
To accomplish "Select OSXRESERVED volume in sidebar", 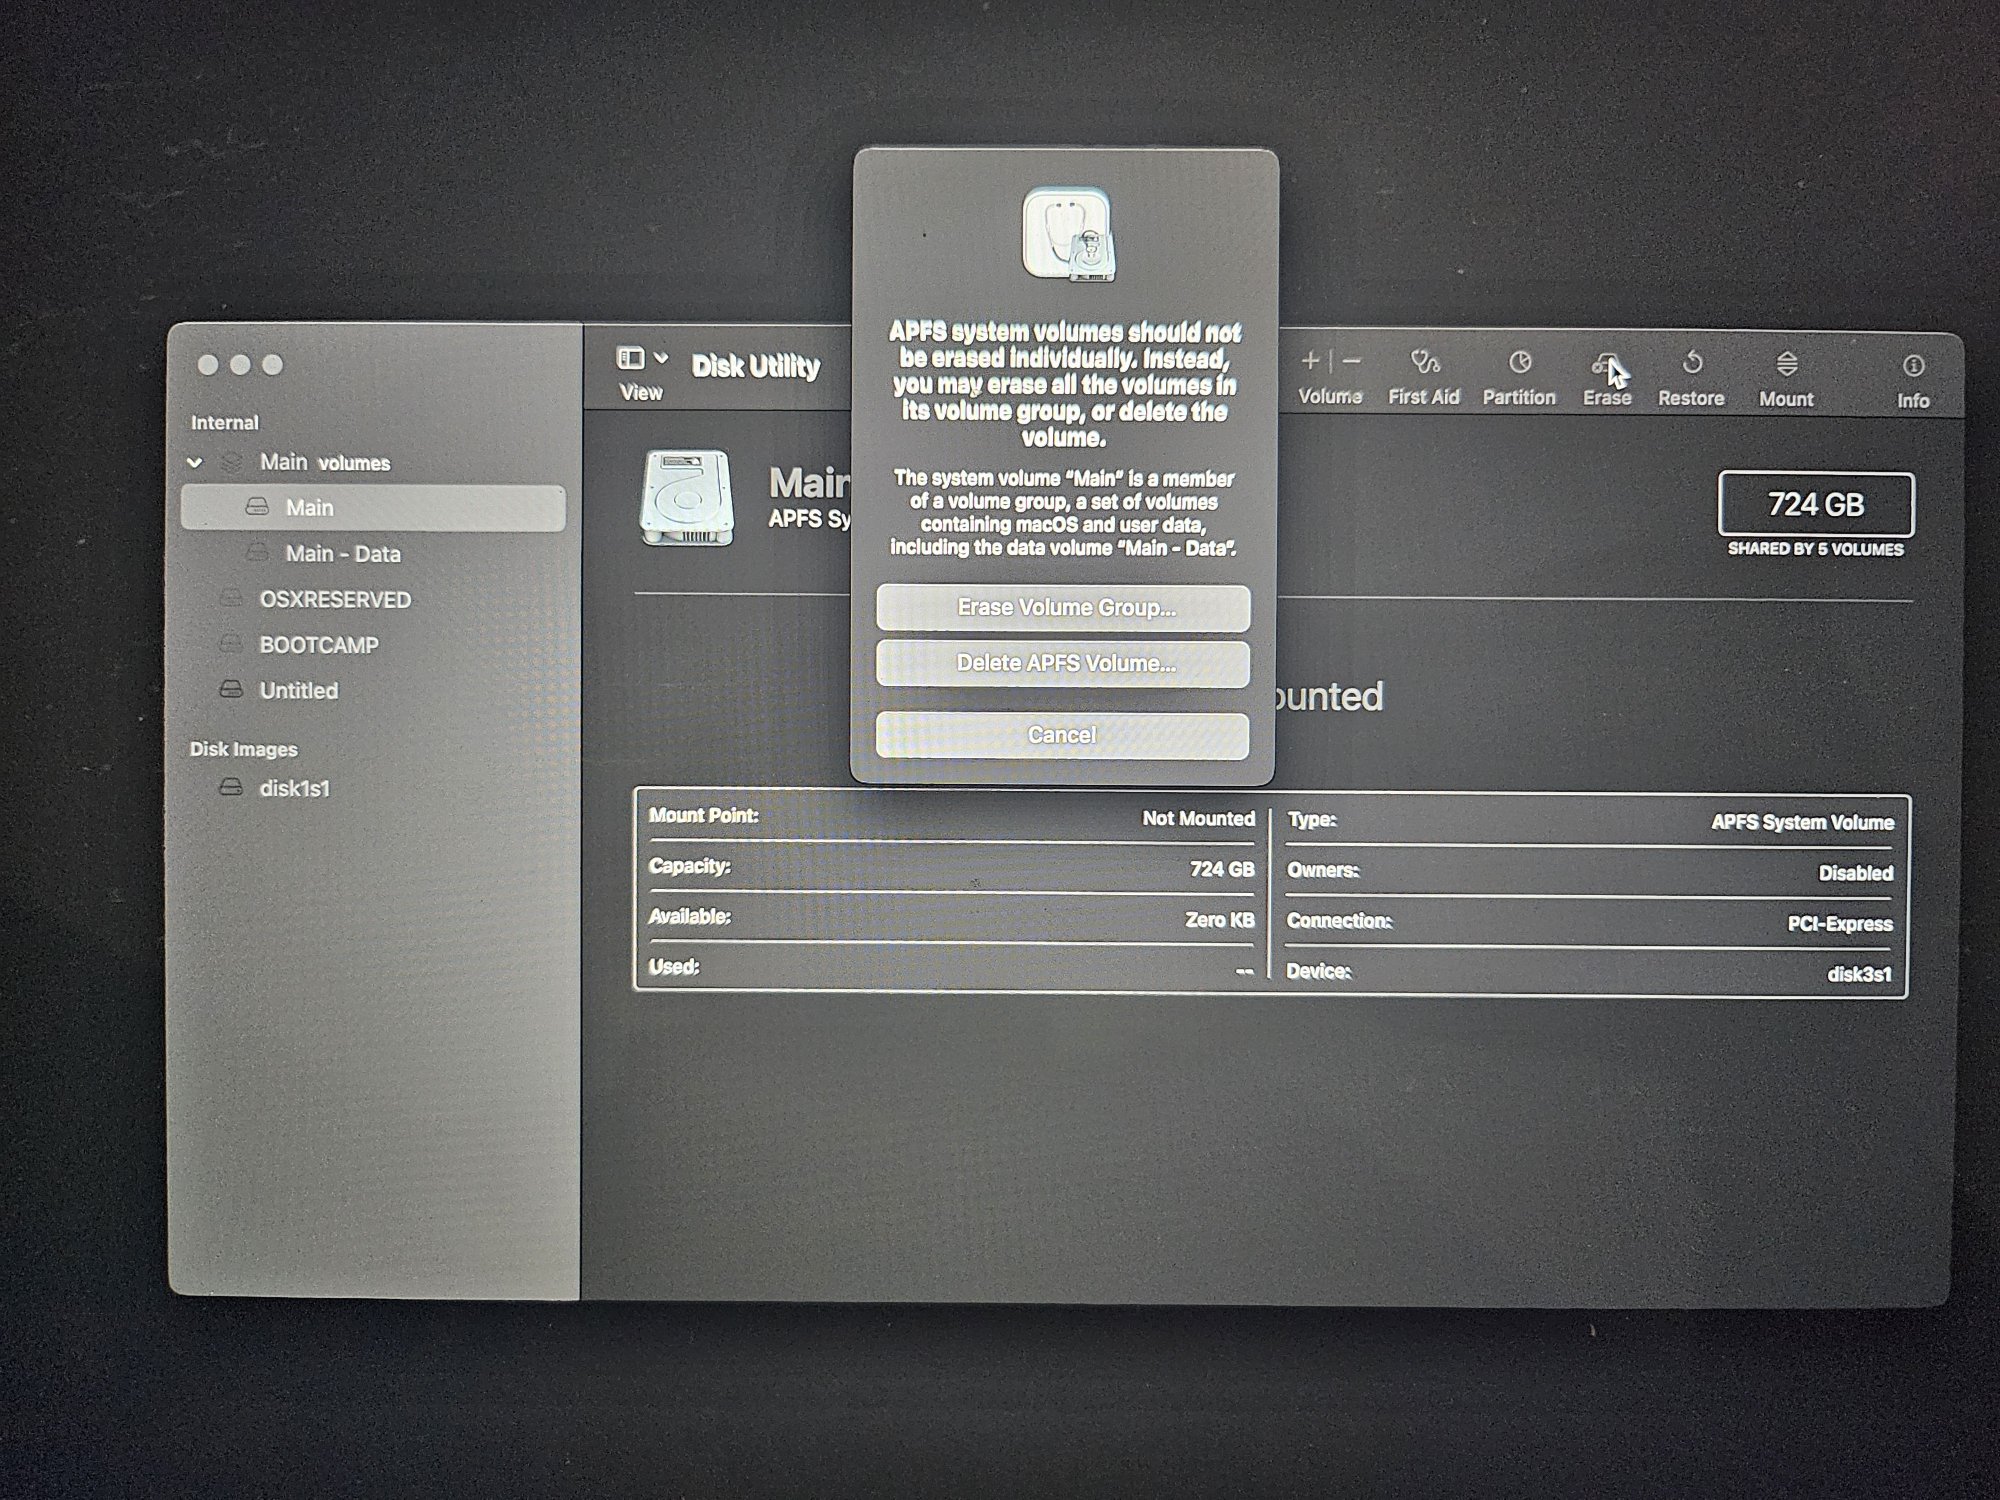I will 334,600.
